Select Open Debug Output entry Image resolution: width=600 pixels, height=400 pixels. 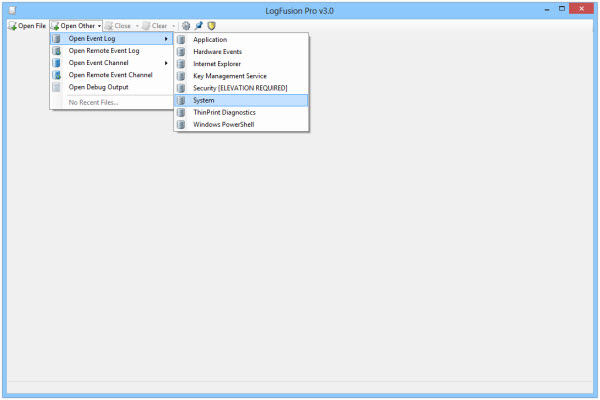[x=111, y=87]
